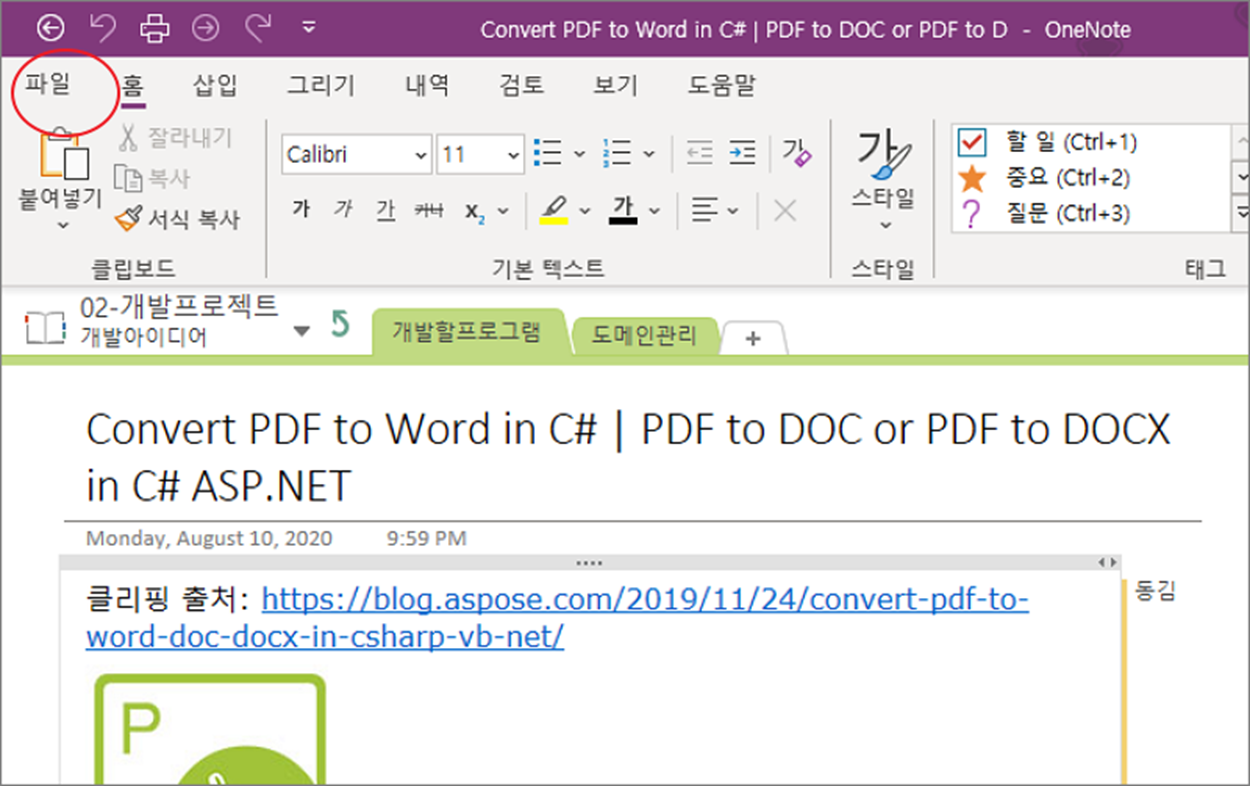Click the date Monday, August 10, 2020
Screen dimensions: 1250x786
point(209,538)
